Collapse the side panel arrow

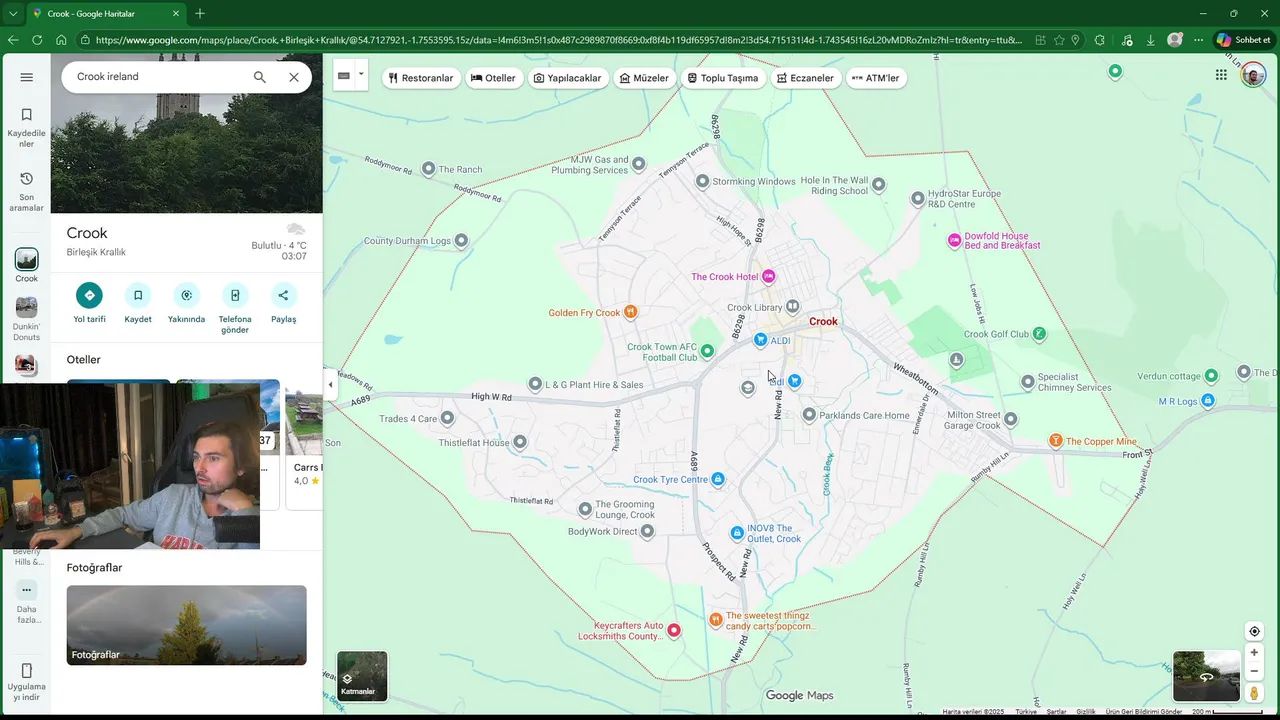pos(330,384)
